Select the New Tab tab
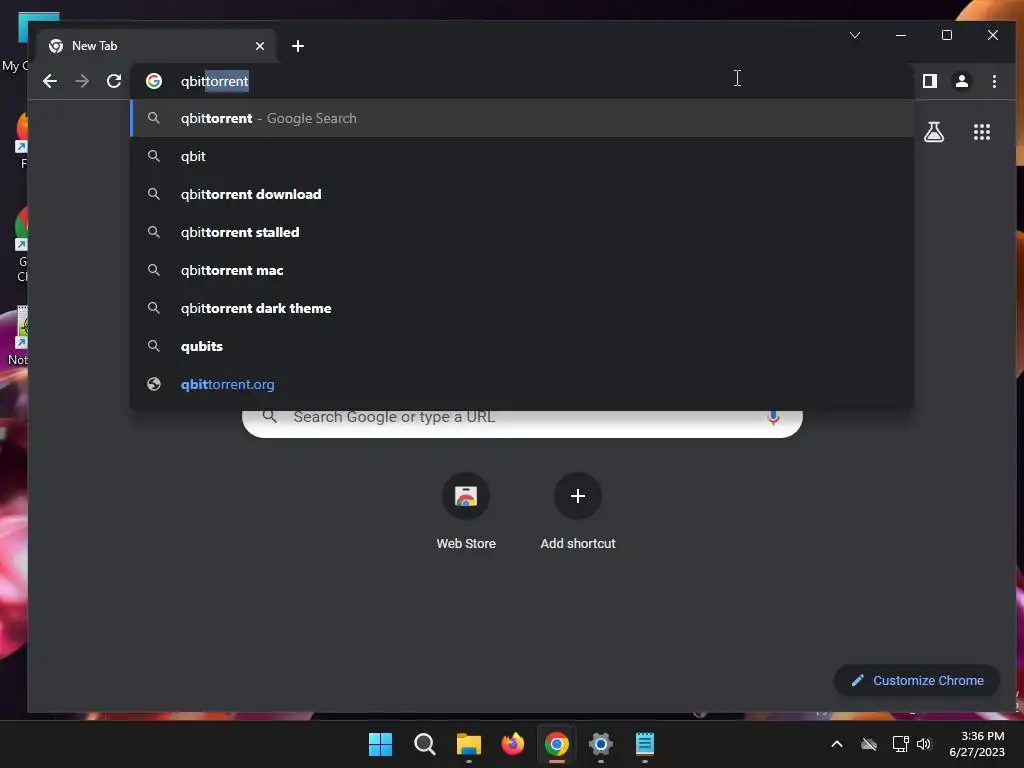Image resolution: width=1024 pixels, height=768 pixels. (x=157, y=46)
